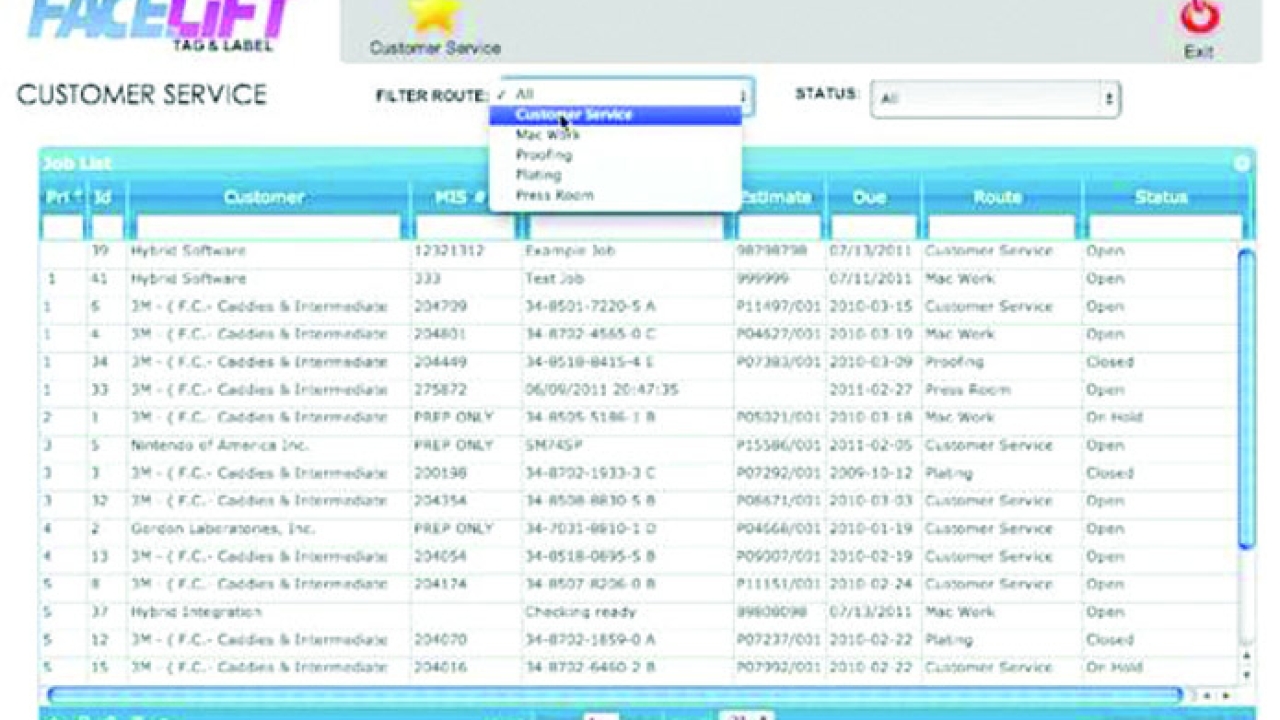Click Gordon Laboratories, Inc. customer cell
The image size is (1280, 720).
[222, 528]
